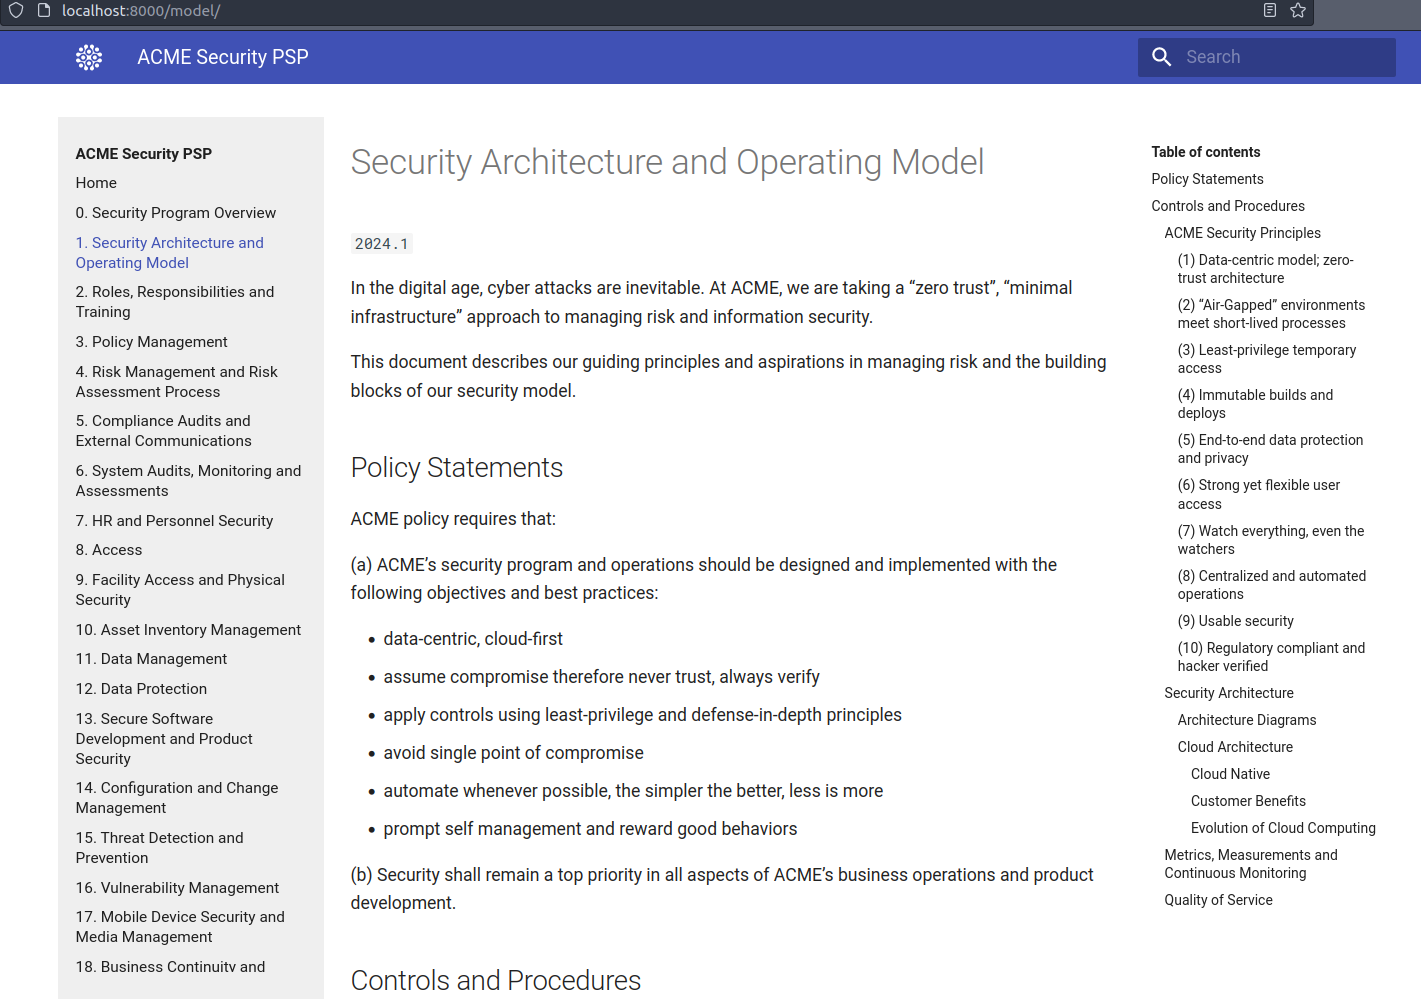The image size is (1421, 999).
Task: Click the localhost address bar URL
Action: (140, 11)
